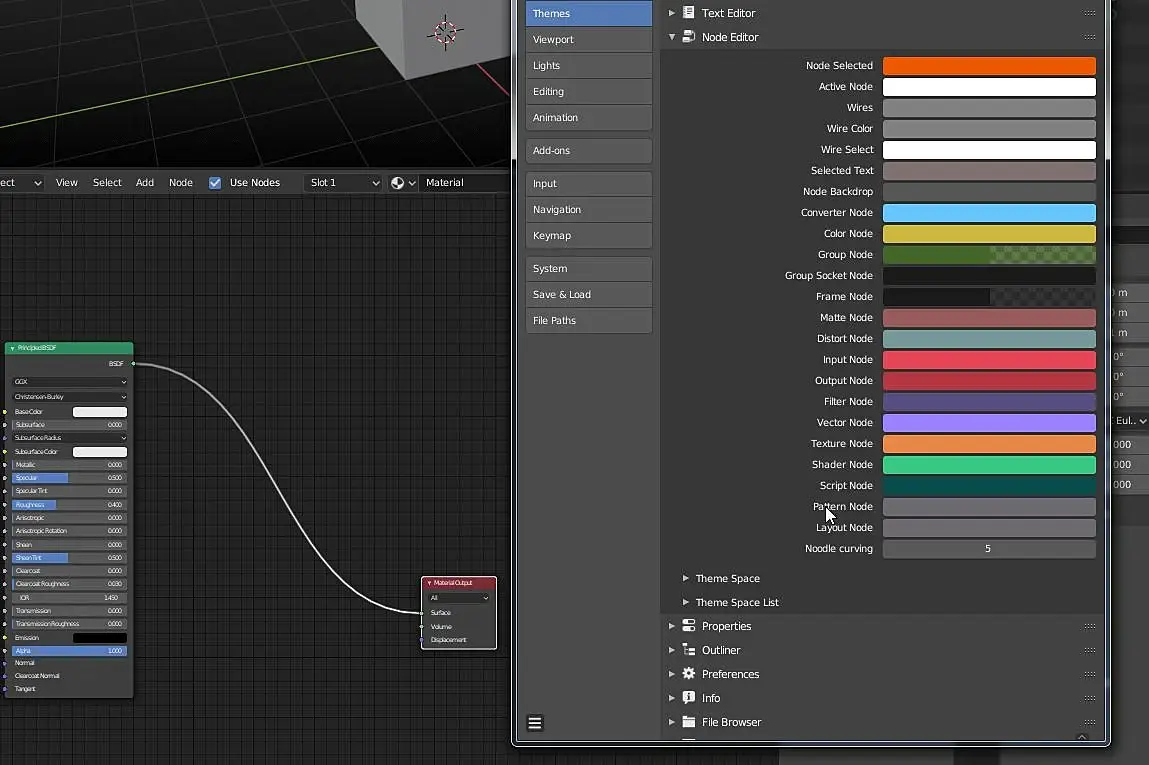Click the Noodle curving value field
This screenshot has height=765, width=1149.
point(988,549)
